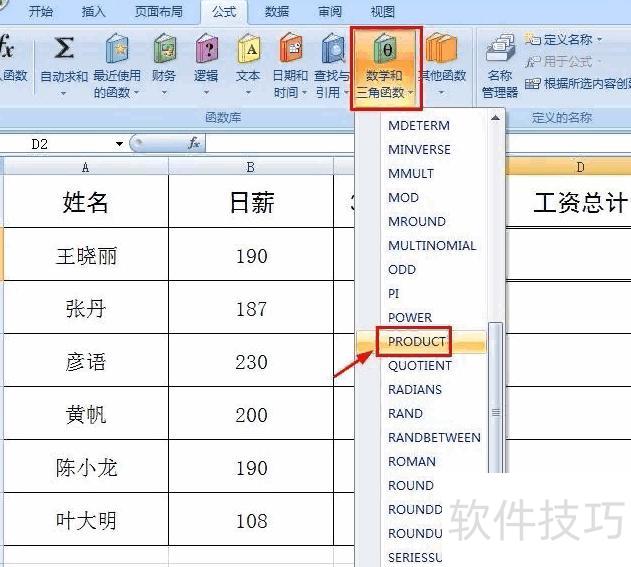The width and height of the screenshot is (631, 567).
Task: Click 定义名称 in the ribbon
Action: 567,39
